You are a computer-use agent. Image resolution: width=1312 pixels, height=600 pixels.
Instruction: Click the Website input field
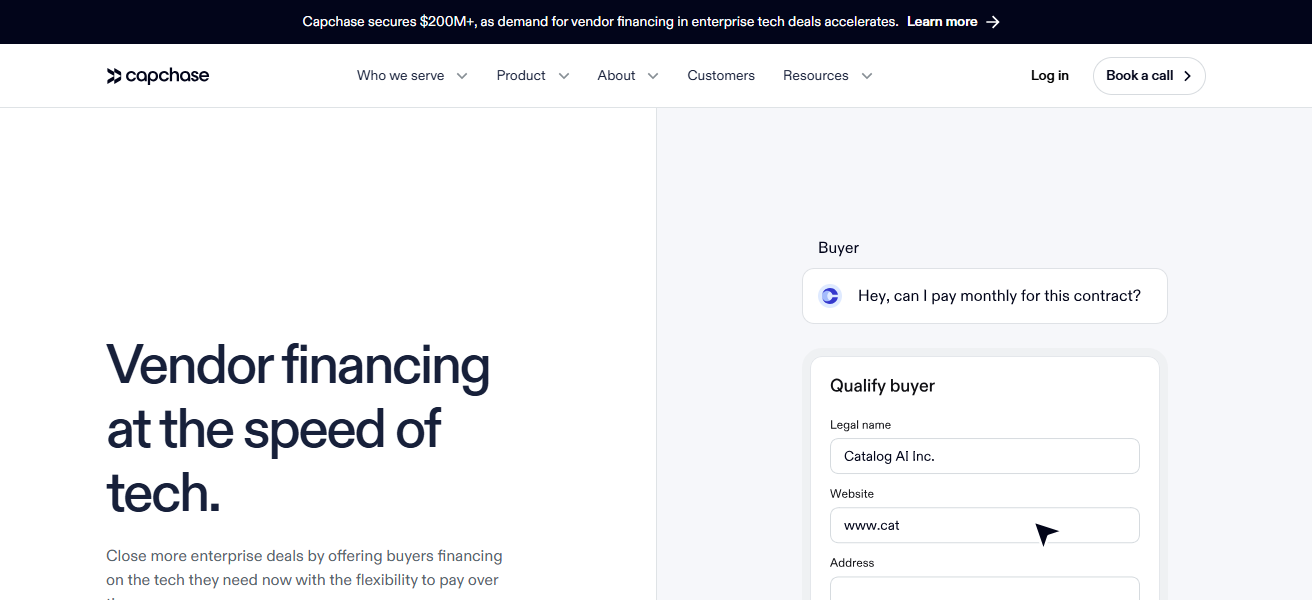point(985,525)
